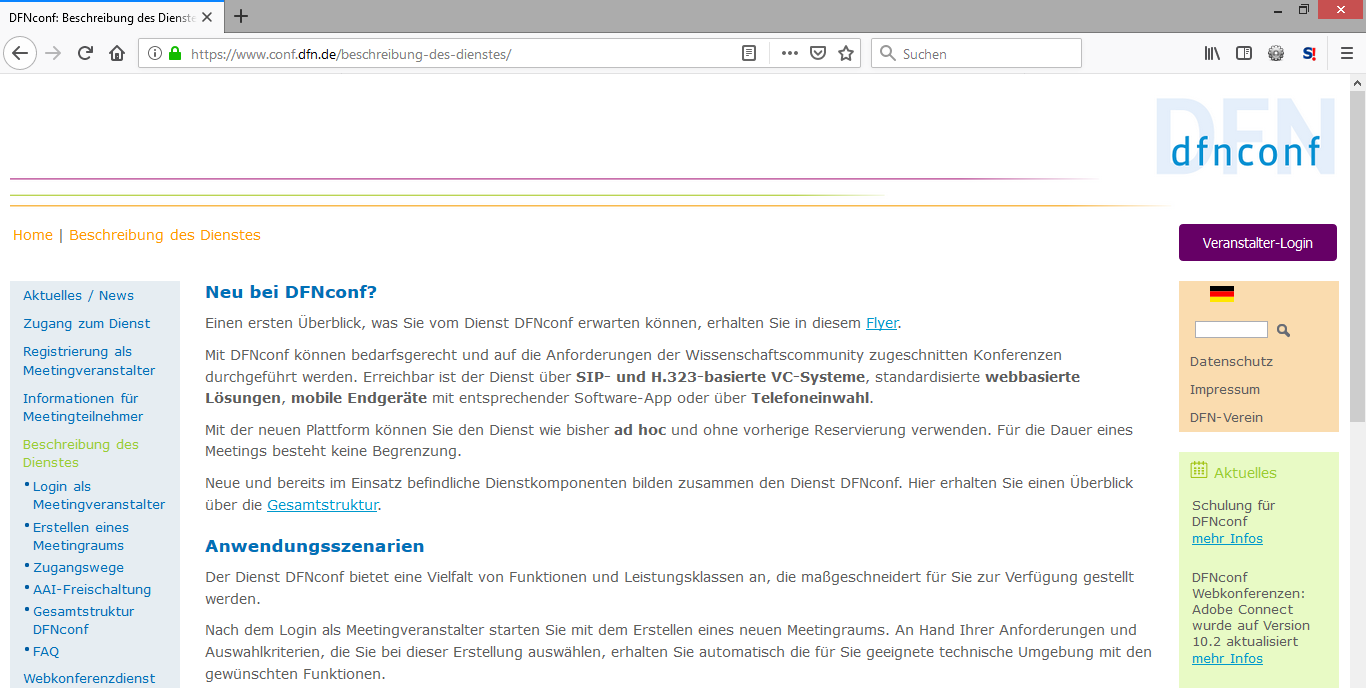The width and height of the screenshot is (1366, 688).
Task: Open AAI-Freischaltung subitem
Action: pyautogui.click(x=92, y=589)
